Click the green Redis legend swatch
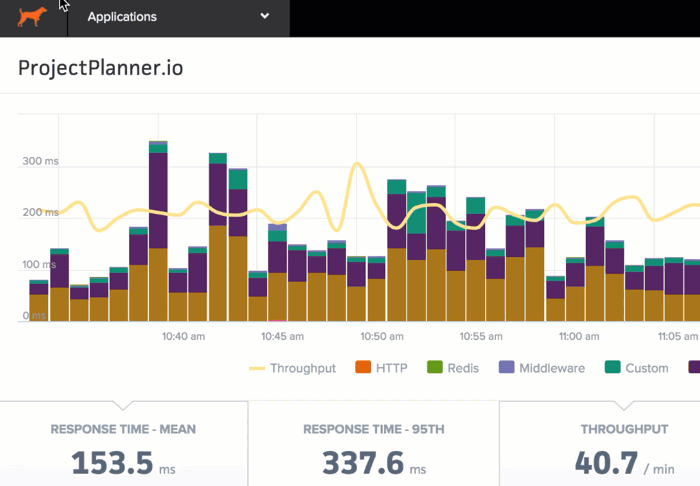 click(435, 367)
